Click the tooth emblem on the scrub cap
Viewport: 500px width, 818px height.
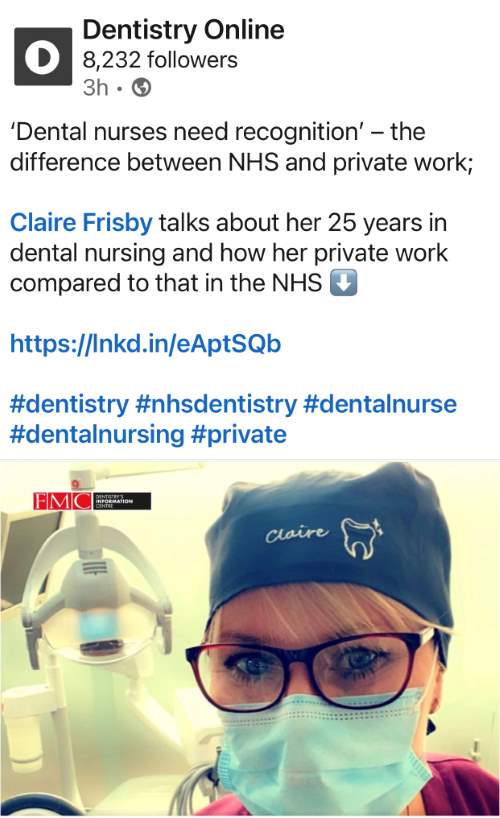pos(360,538)
